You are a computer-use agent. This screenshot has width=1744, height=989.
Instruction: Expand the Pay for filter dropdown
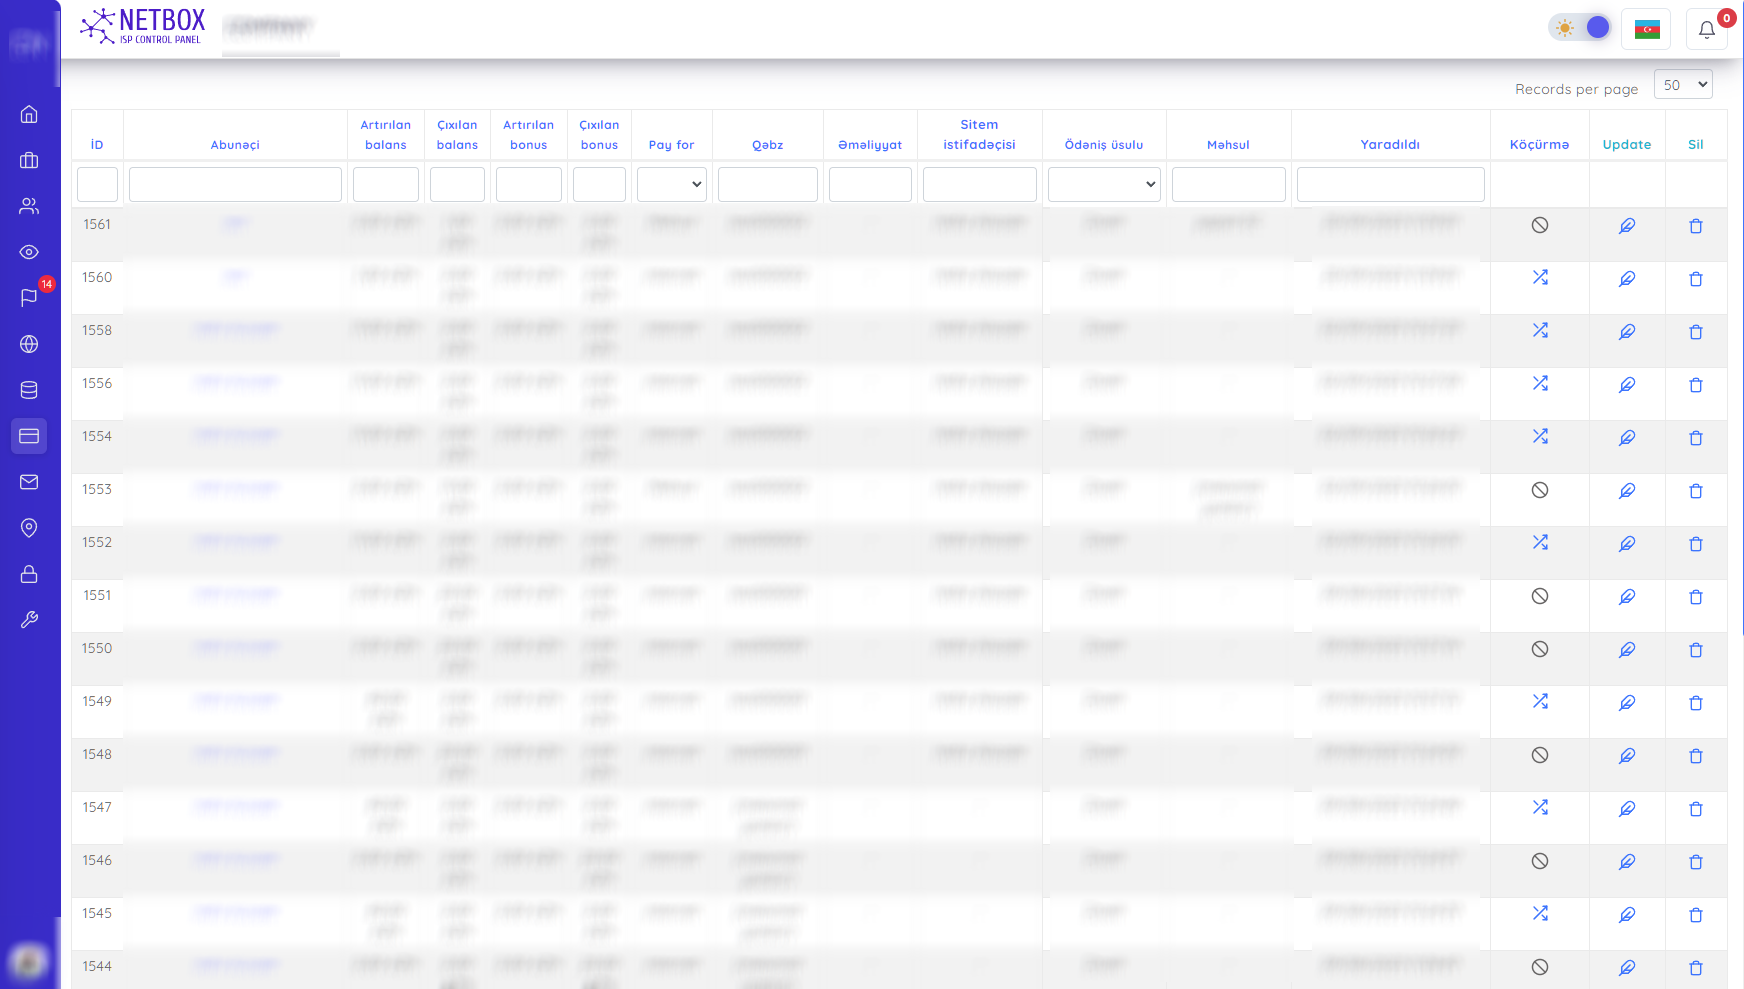coord(671,184)
